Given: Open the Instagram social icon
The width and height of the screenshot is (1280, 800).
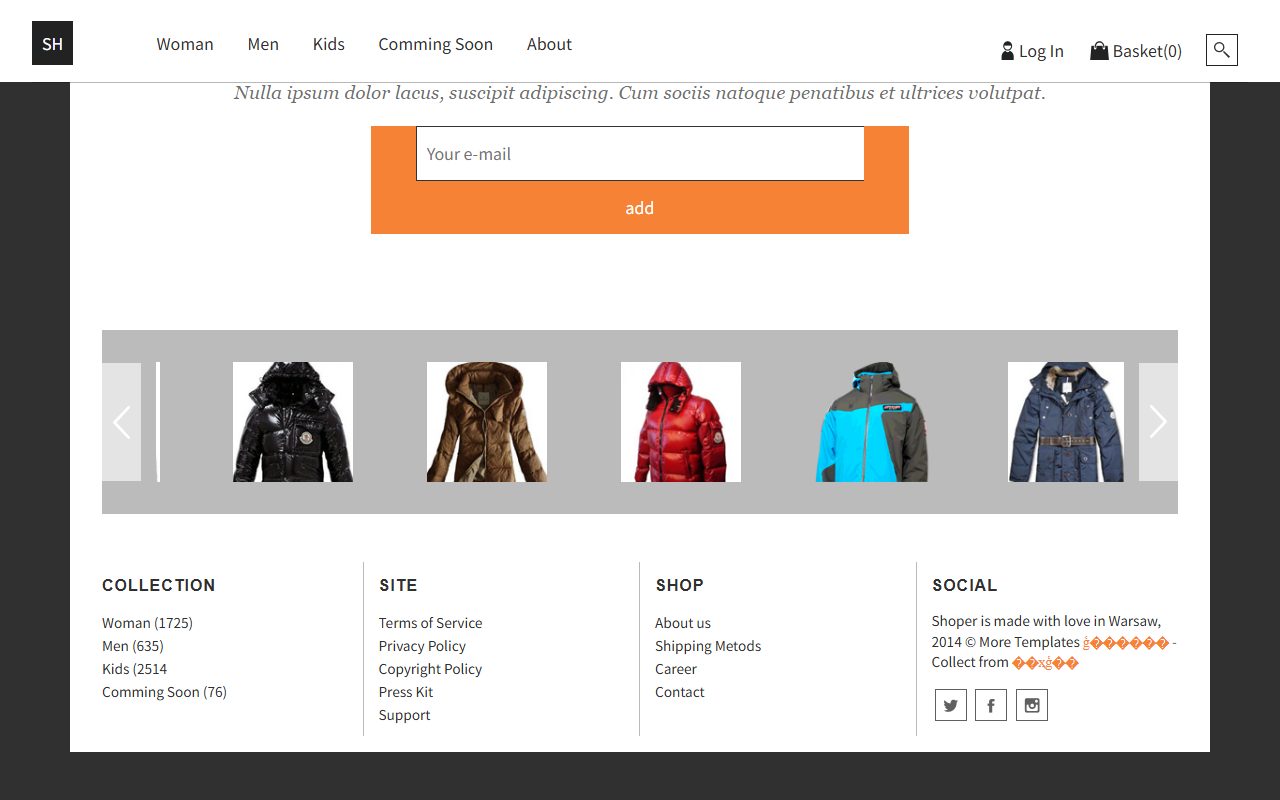Looking at the screenshot, I should pos(1032,705).
